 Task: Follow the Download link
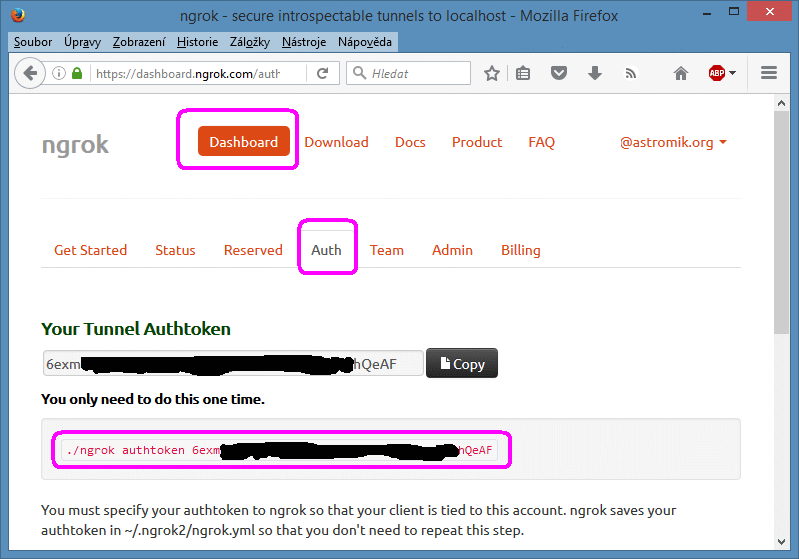coord(336,142)
